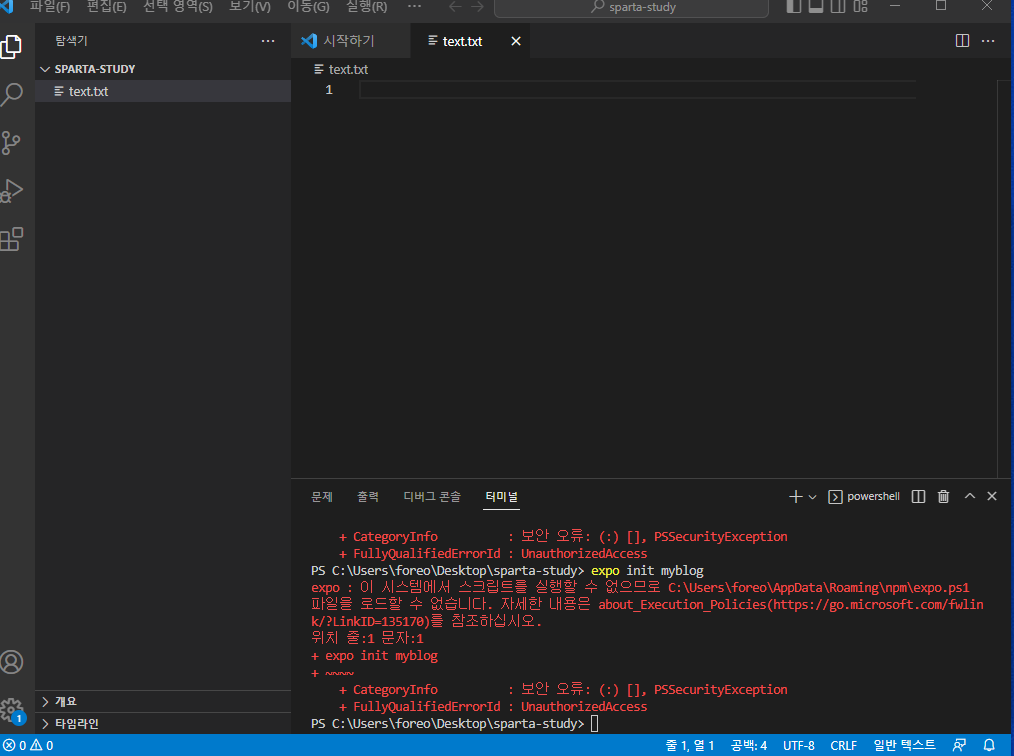Open the 실행(R) menu
This screenshot has width=1014, height=756.
coord(367,7)
